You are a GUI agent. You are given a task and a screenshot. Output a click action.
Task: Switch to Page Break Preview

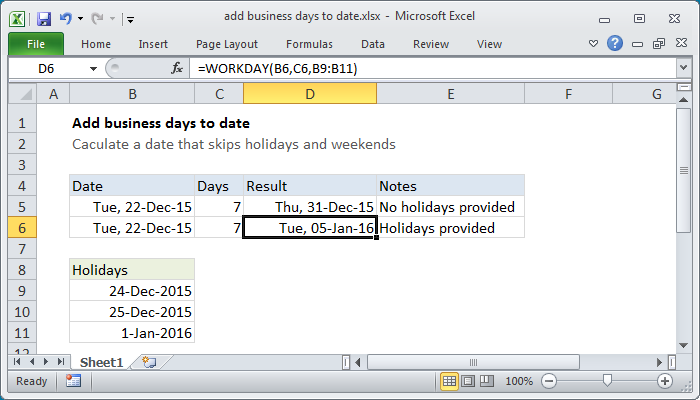[486, 381]
